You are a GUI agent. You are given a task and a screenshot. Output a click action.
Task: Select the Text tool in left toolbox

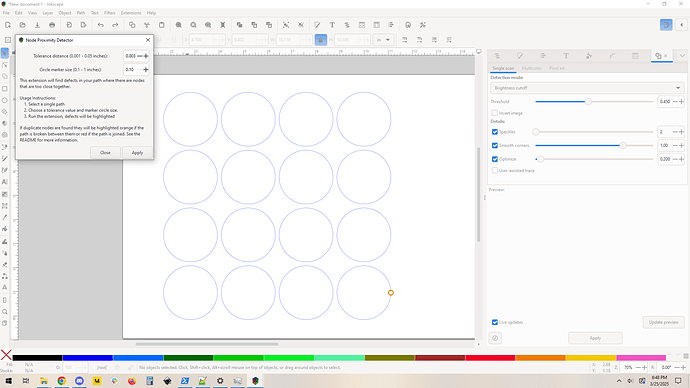coord(5,182)
